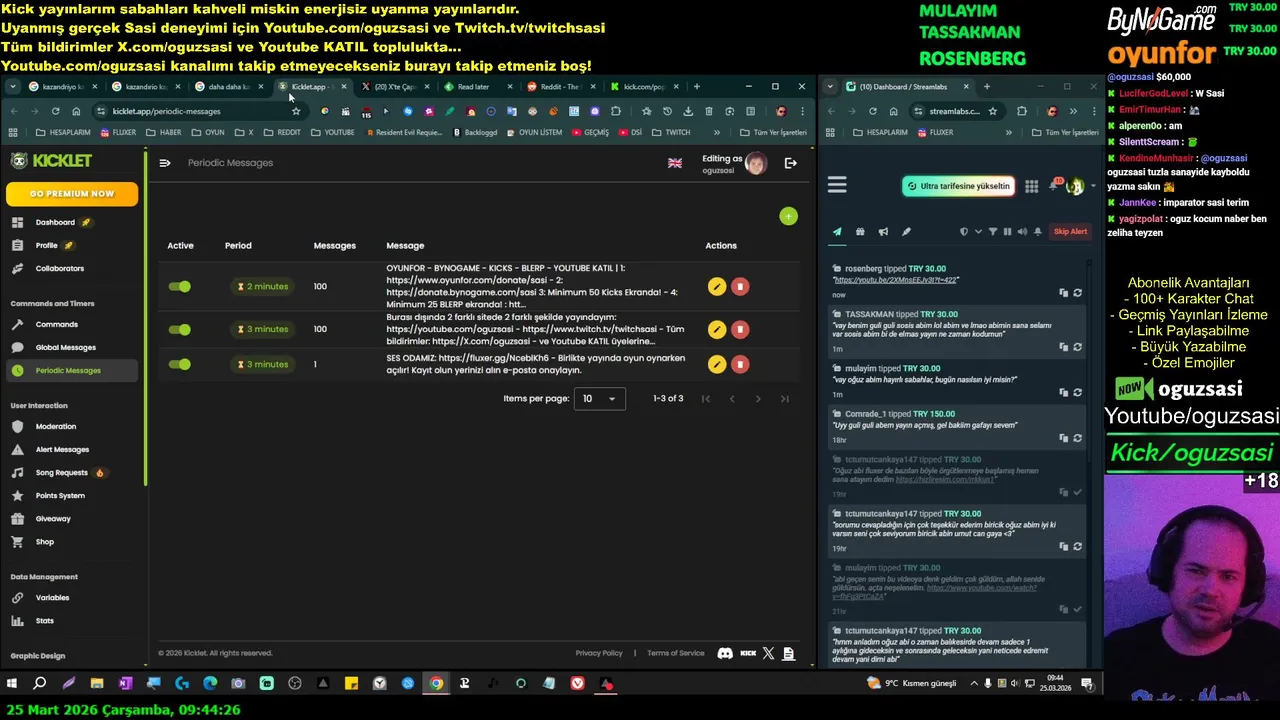Click Ultra tarifesine yükseltin button
Viewport: 1280px width, 720px height.
pos(958,186)
